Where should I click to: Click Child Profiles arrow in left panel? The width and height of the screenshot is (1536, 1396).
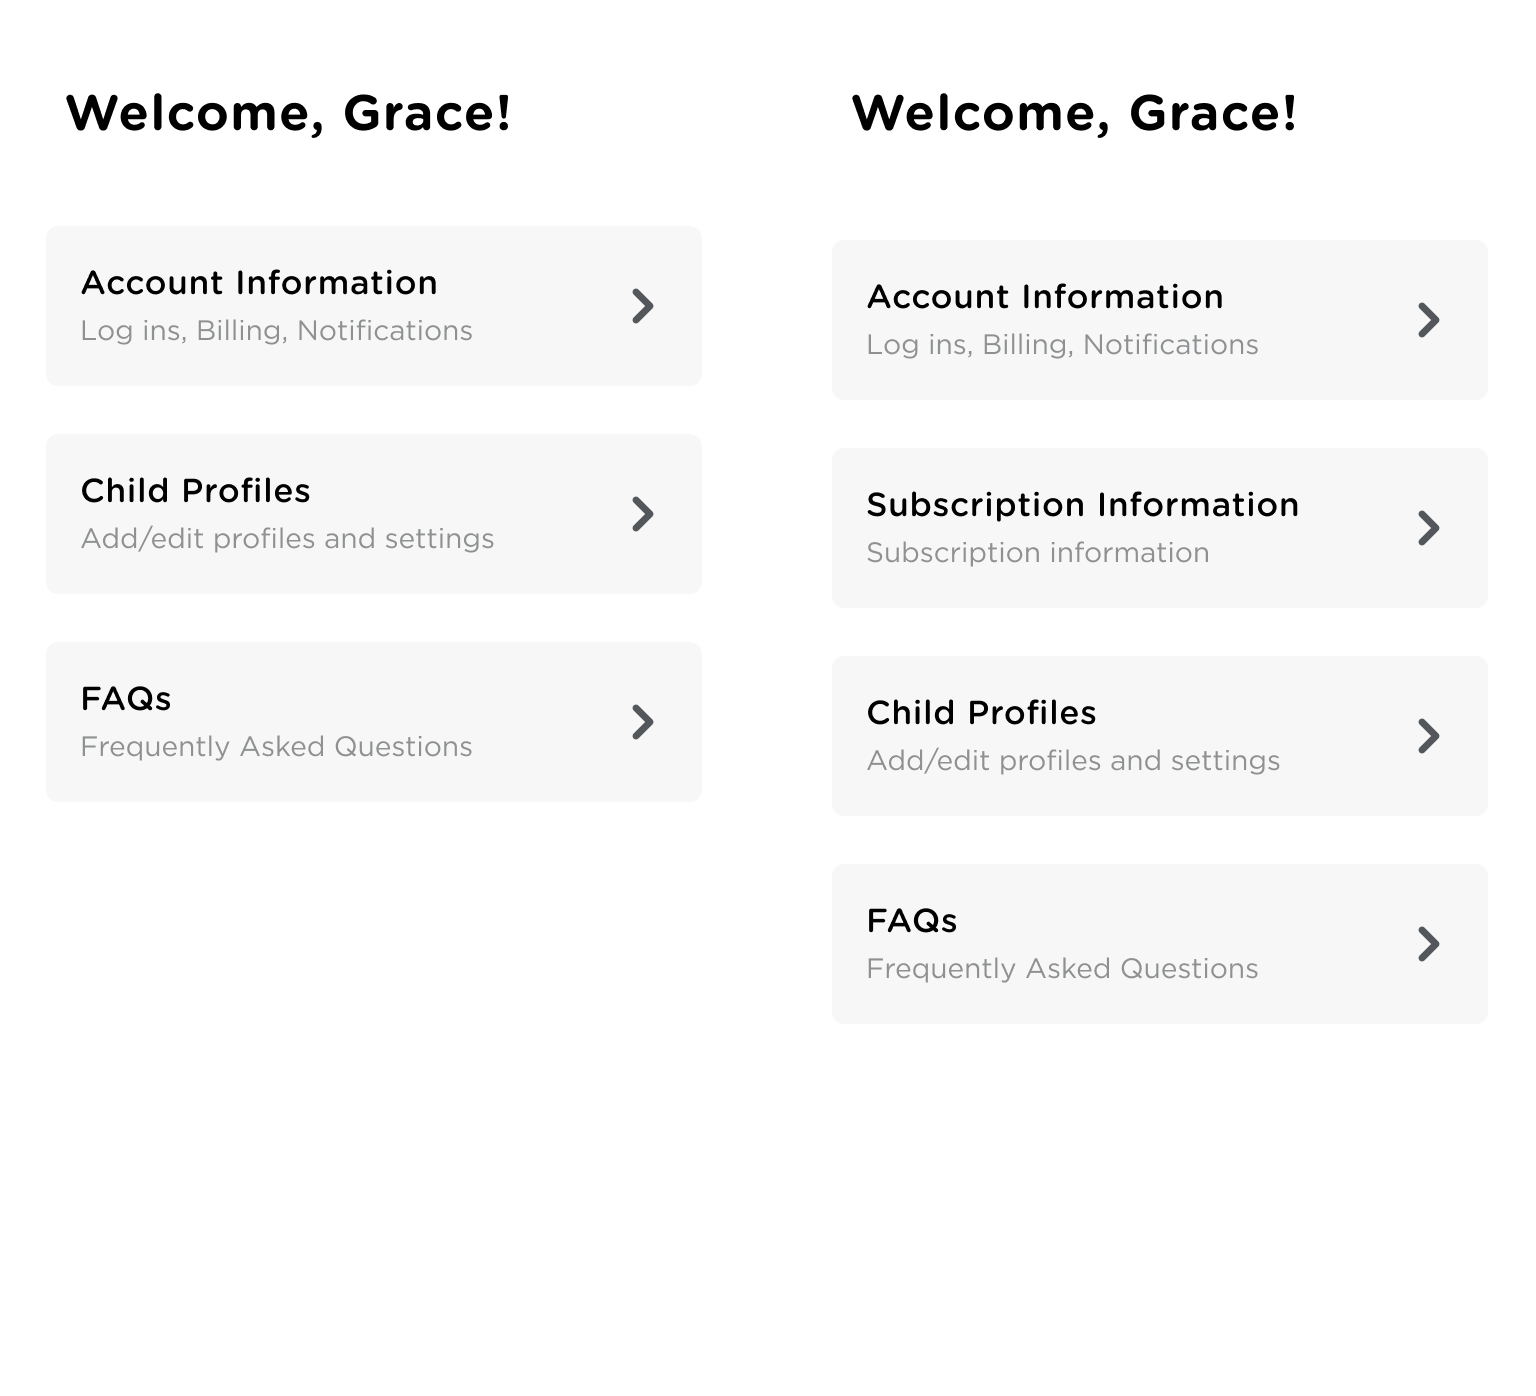[643, 514]
